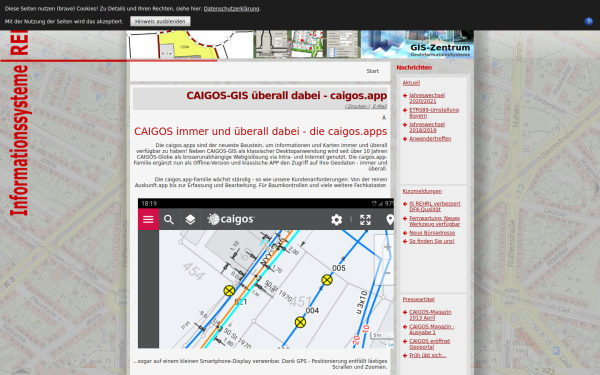This screenshot has width=600, height=375.
Task: Click the Drucken link under the title
Action: click(357, 106)
